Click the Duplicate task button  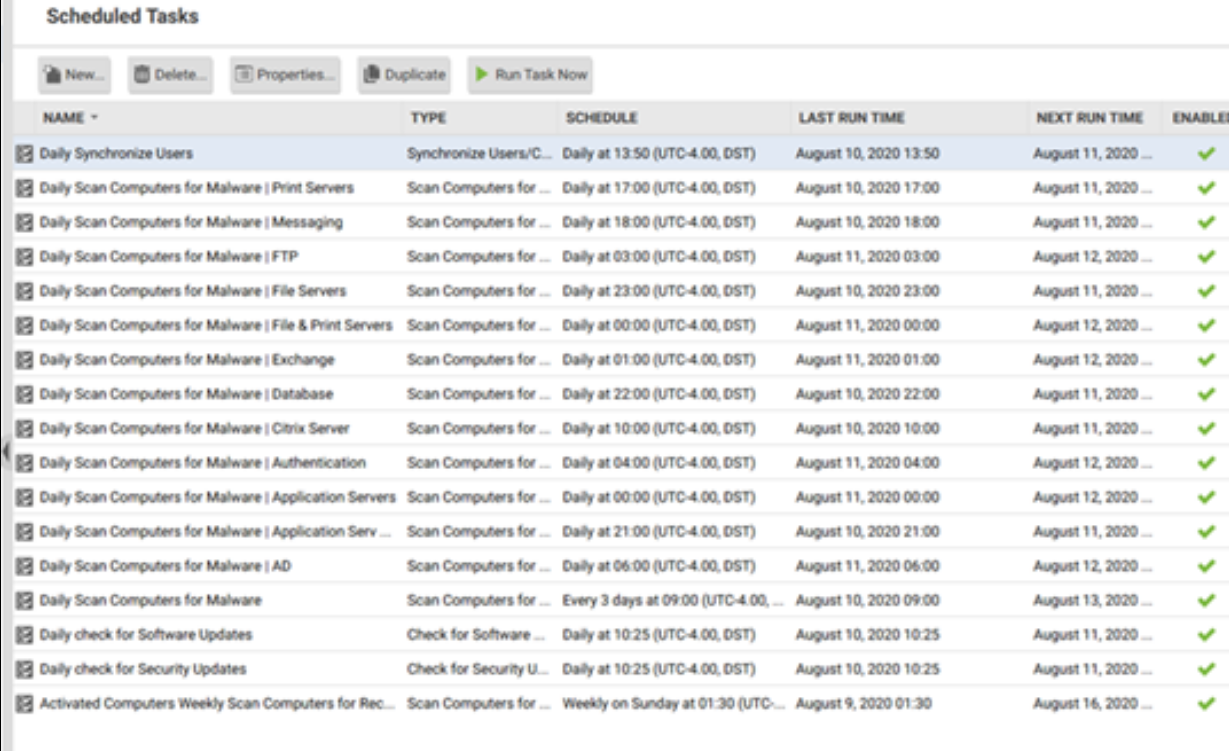404,75
